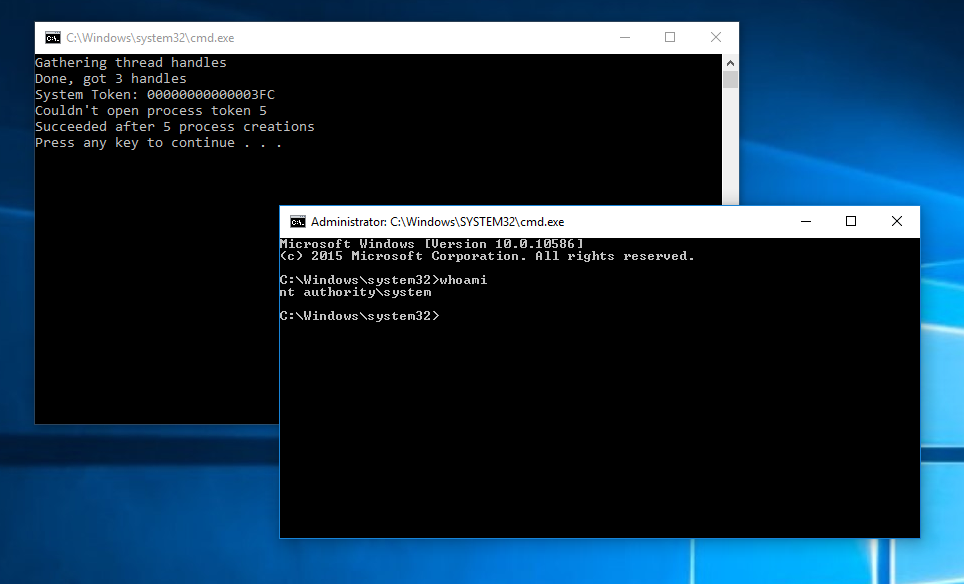This screenshot has width=964, height=584.
Task: Click the typed 'whoami' command text
Action: point(463,280)
